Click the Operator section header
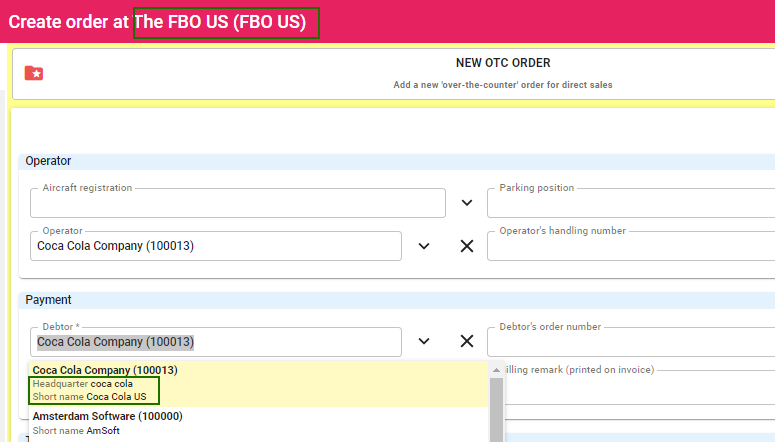This screenshot has height=442, width=775. pos(397,161)
